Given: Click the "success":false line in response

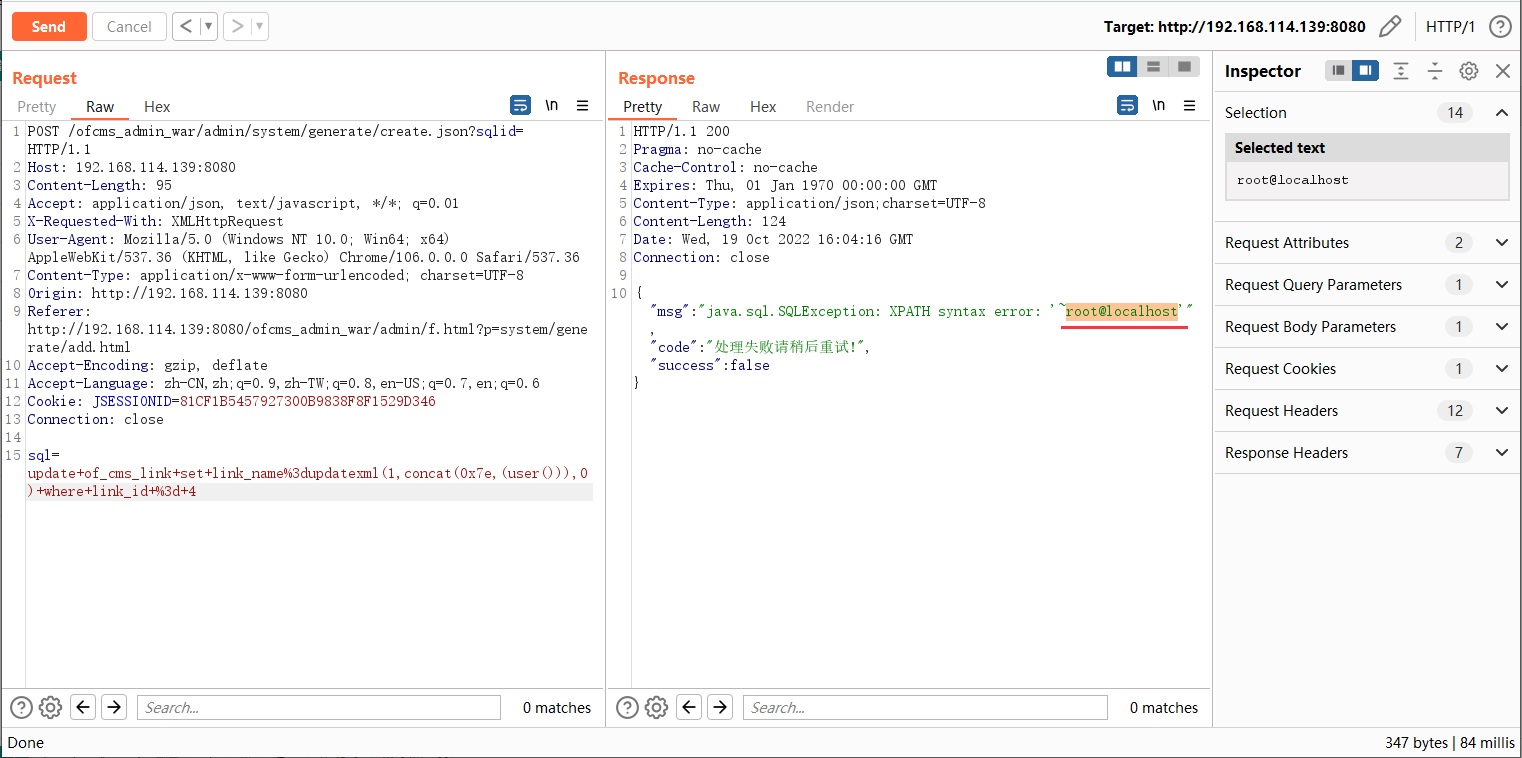Looking at the screenshot, I should coord(709,366).
